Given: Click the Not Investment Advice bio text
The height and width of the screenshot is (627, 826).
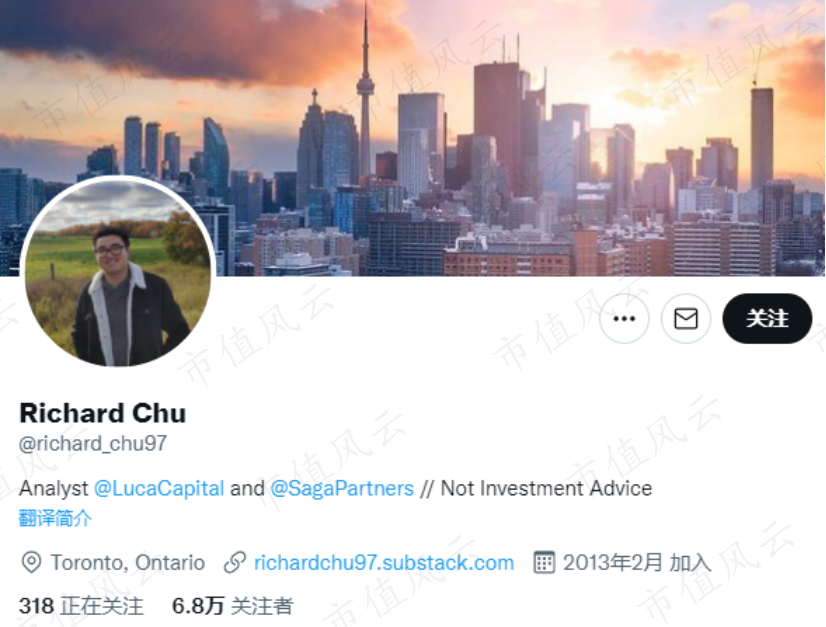Looking at the screenshot, I should coord(546,488).
